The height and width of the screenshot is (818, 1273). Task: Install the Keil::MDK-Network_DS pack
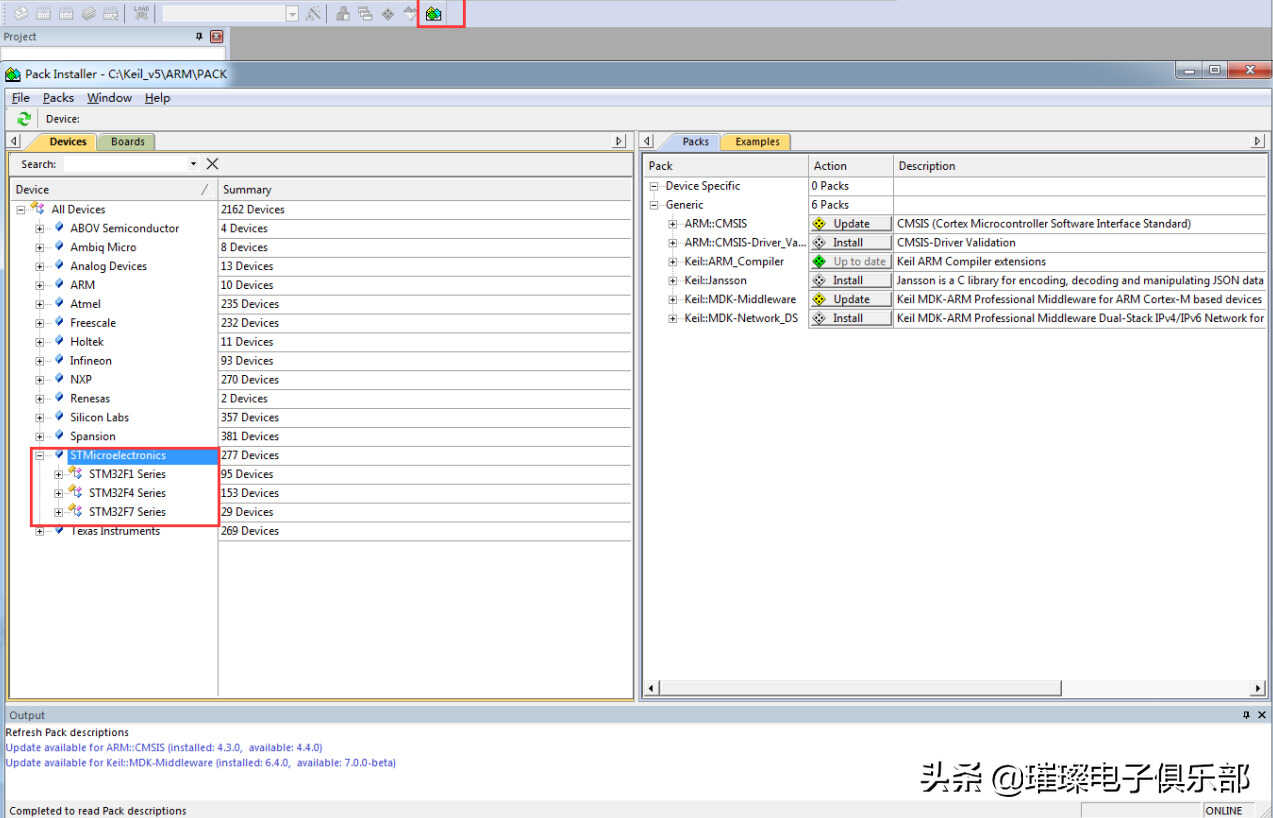[850, 318]
